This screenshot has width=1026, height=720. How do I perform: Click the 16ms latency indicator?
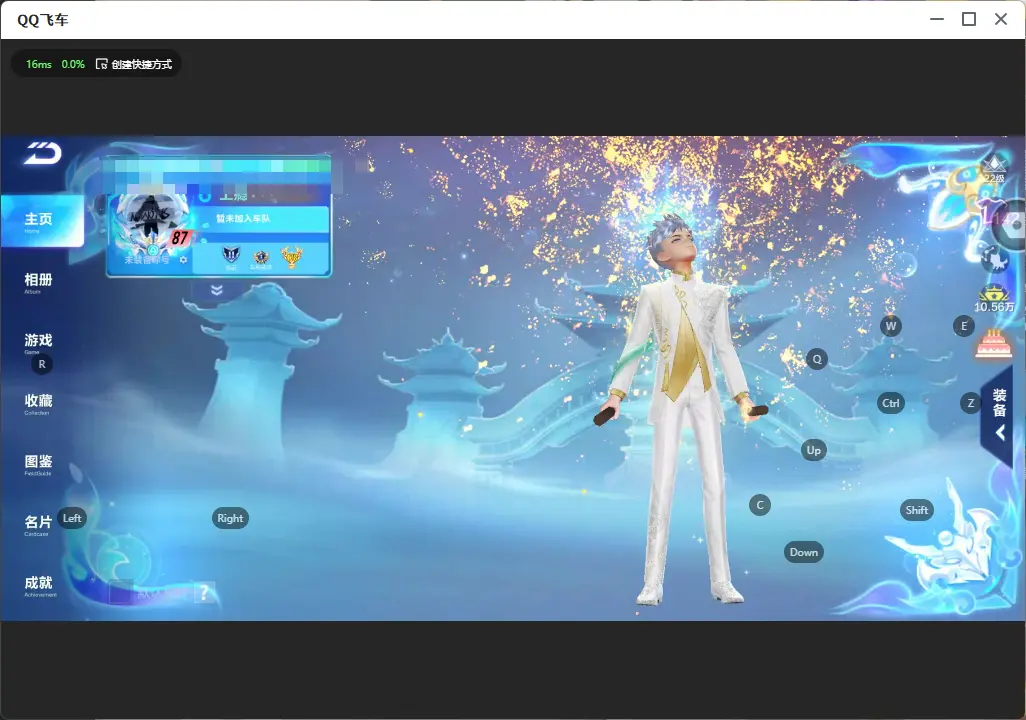pos(39,64)
